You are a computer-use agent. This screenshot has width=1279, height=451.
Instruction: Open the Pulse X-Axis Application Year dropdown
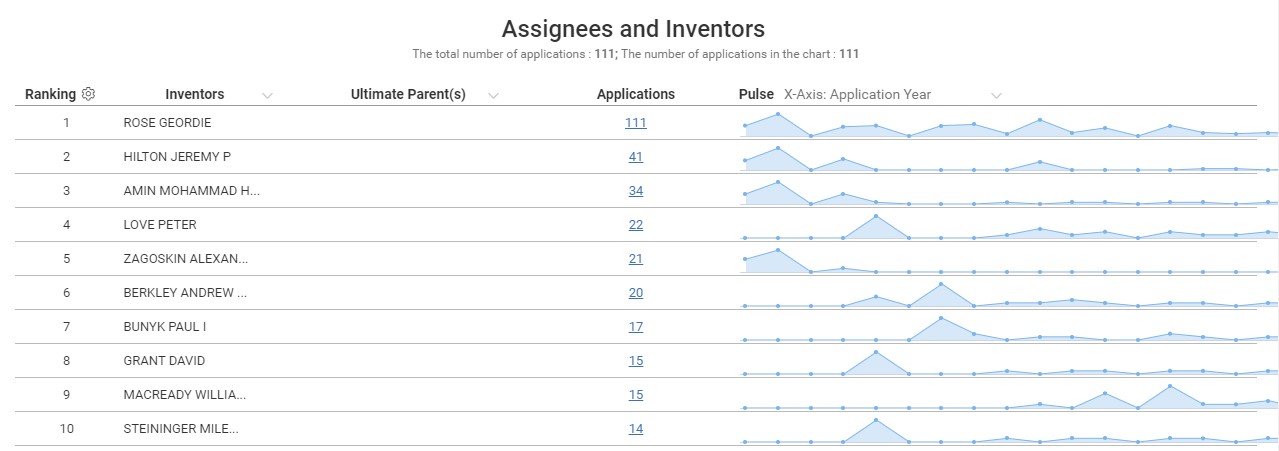click(995, 95)
